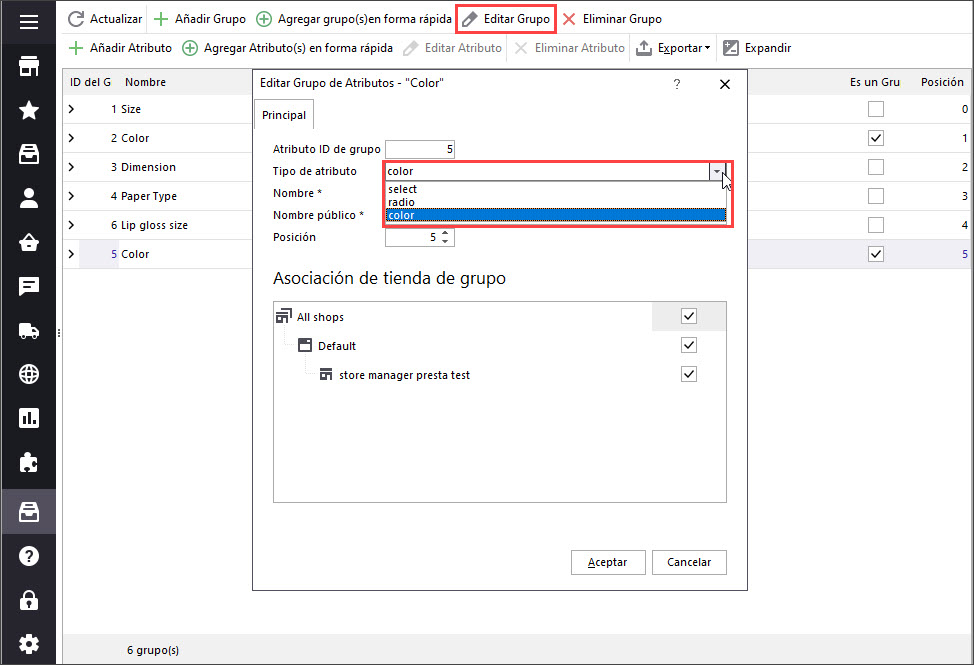Viewport: 974px width, 665px height.
Task: Sort by the Nombre column header
Action: point(145,82)
